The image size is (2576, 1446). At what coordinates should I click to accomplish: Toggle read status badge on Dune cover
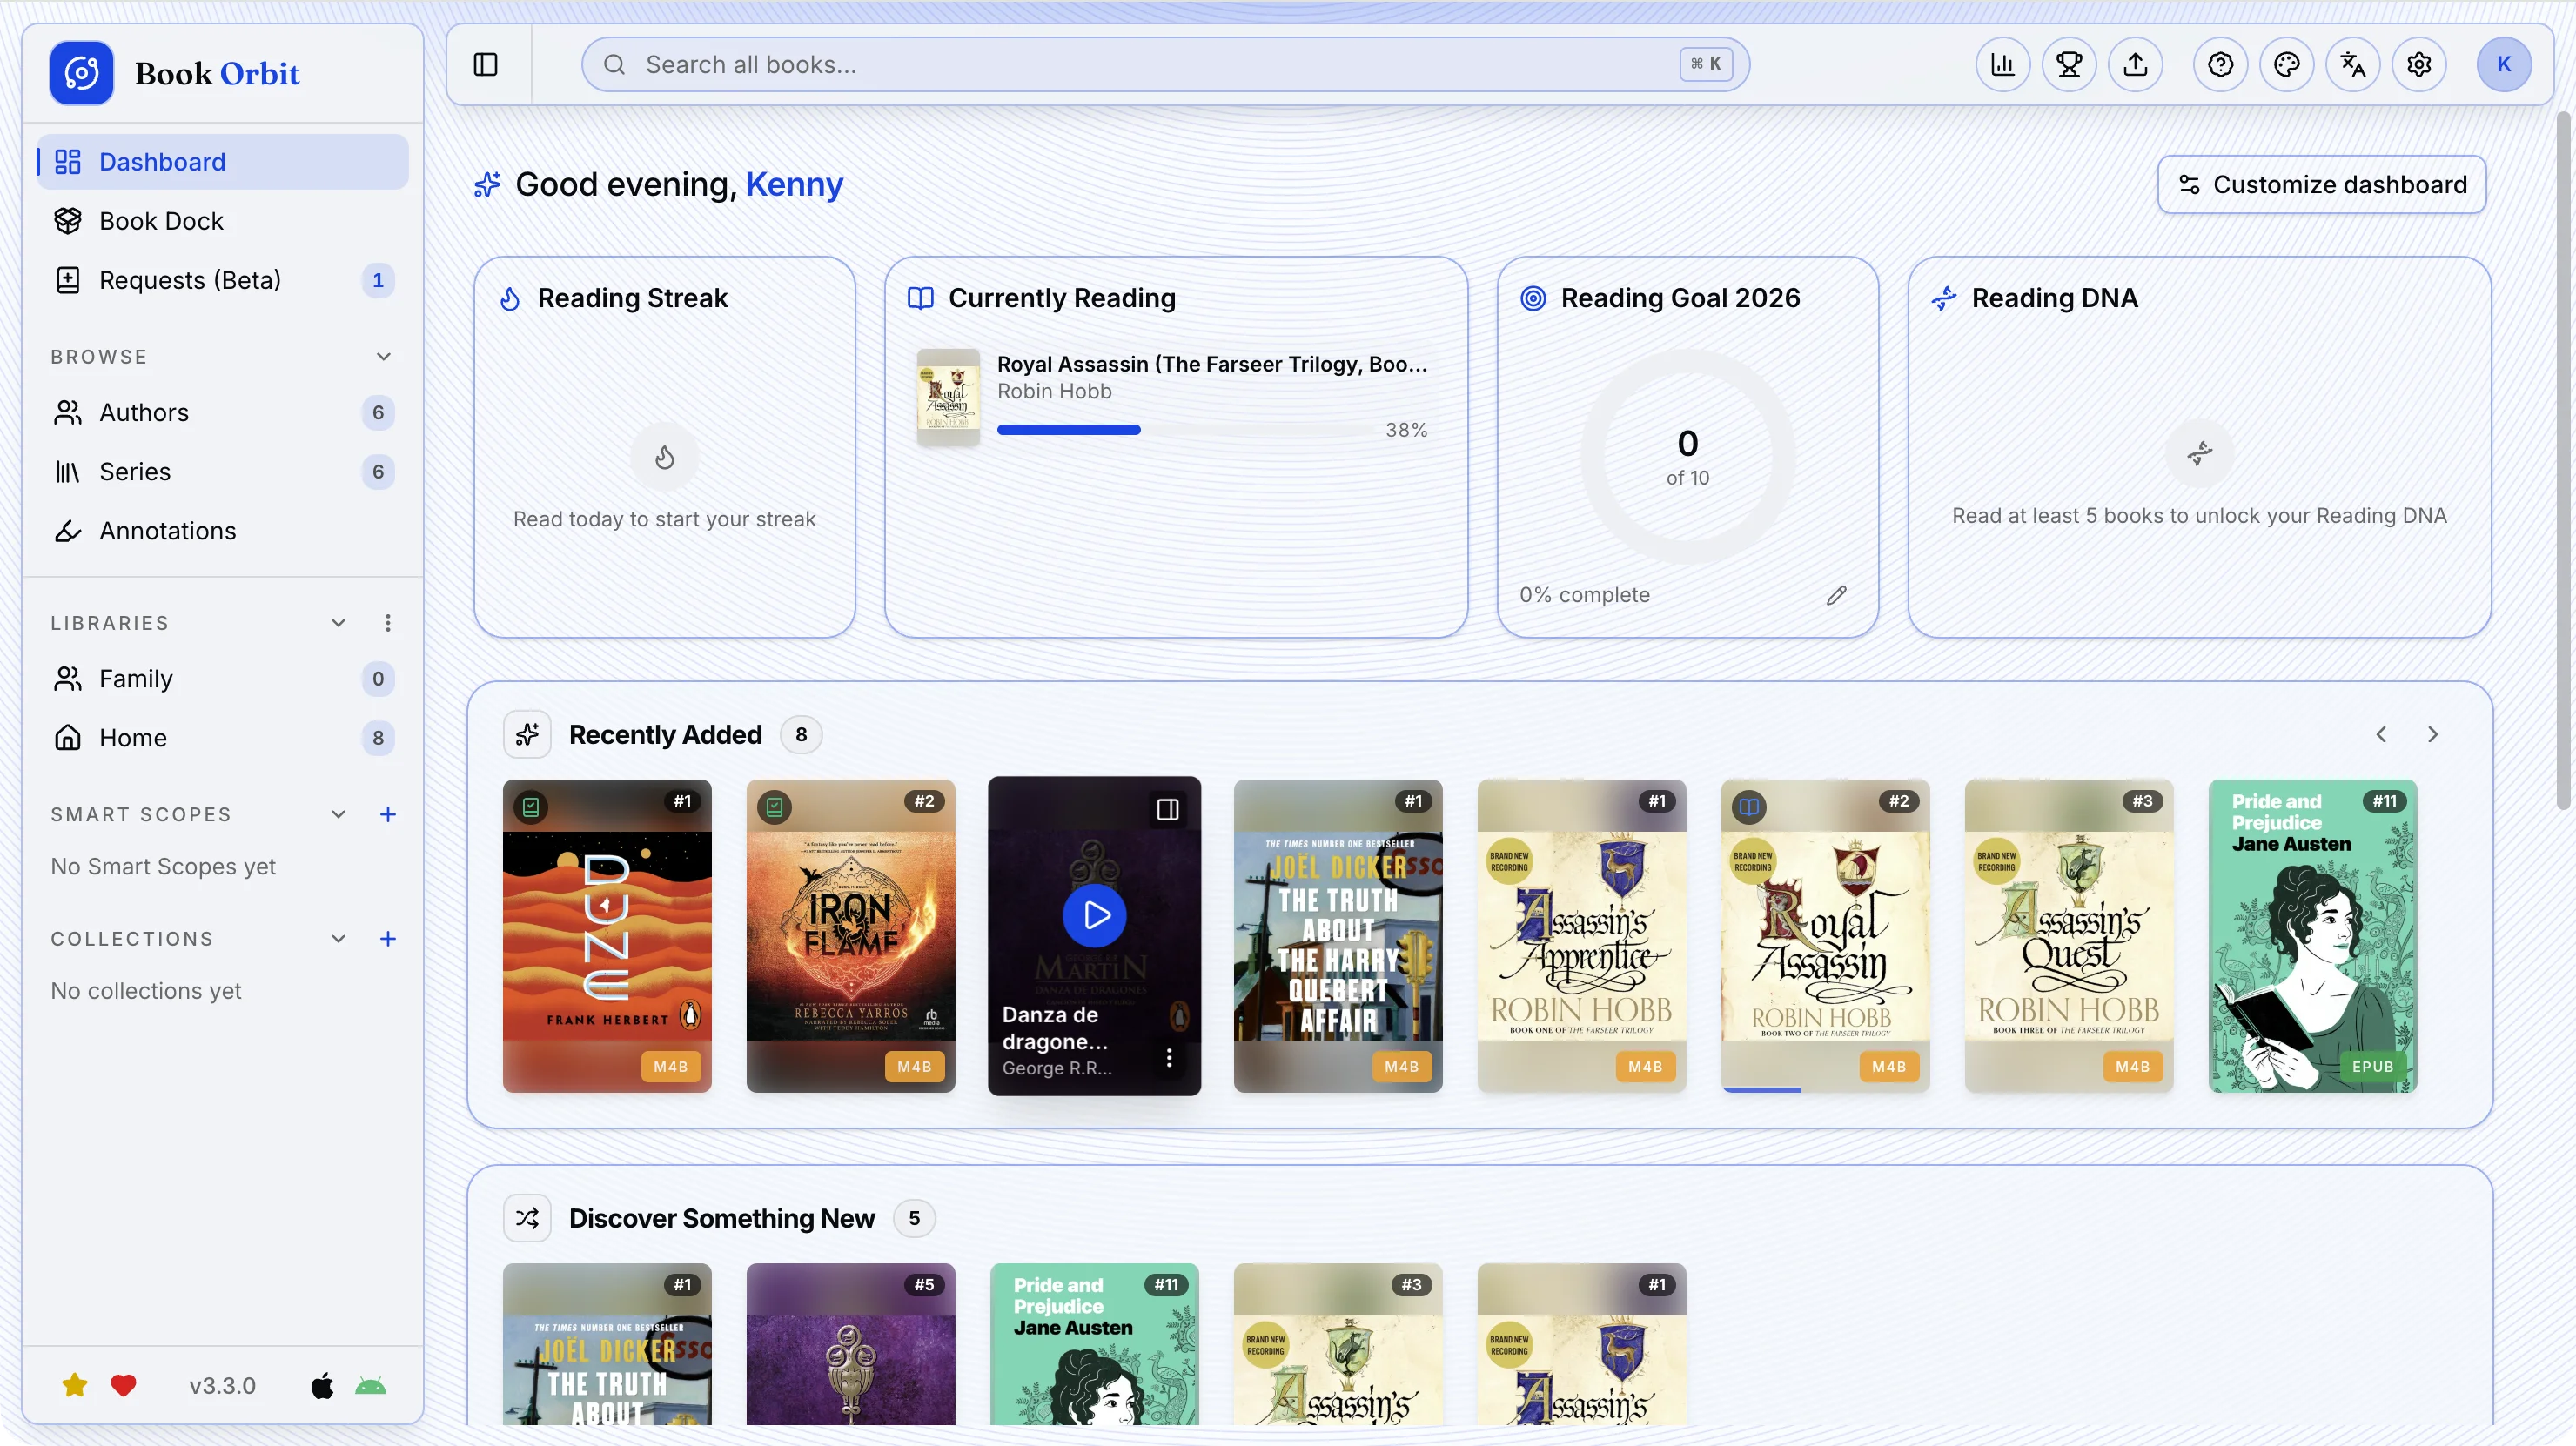click(531, 806)
